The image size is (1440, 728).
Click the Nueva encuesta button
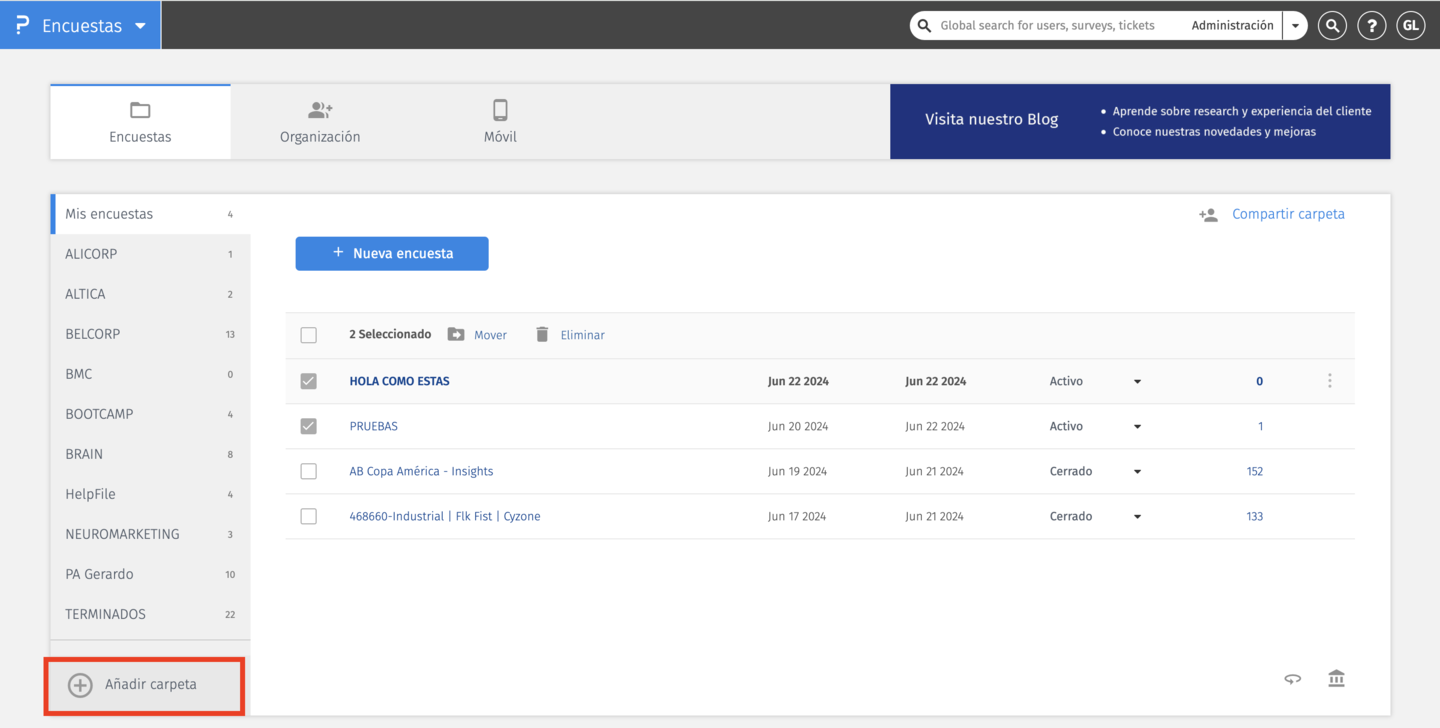pyautogui.click(x=392, y=254)
